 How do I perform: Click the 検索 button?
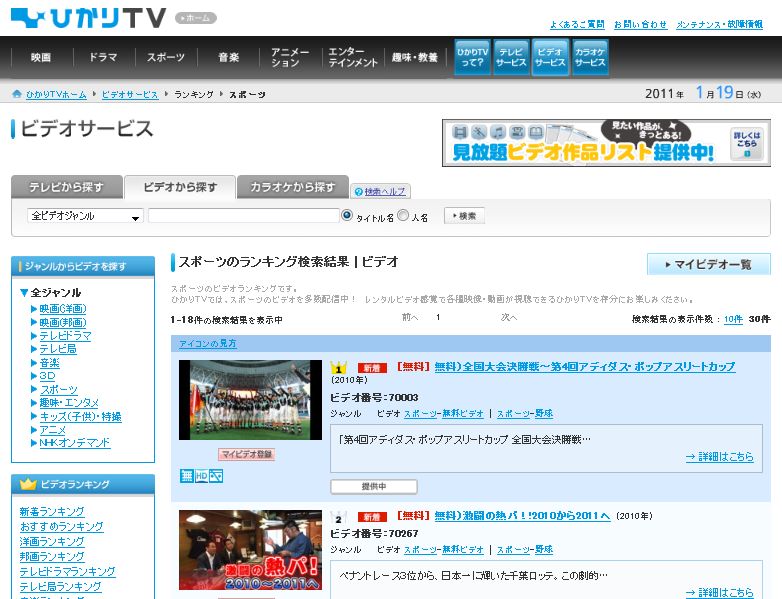pos(464,216)
